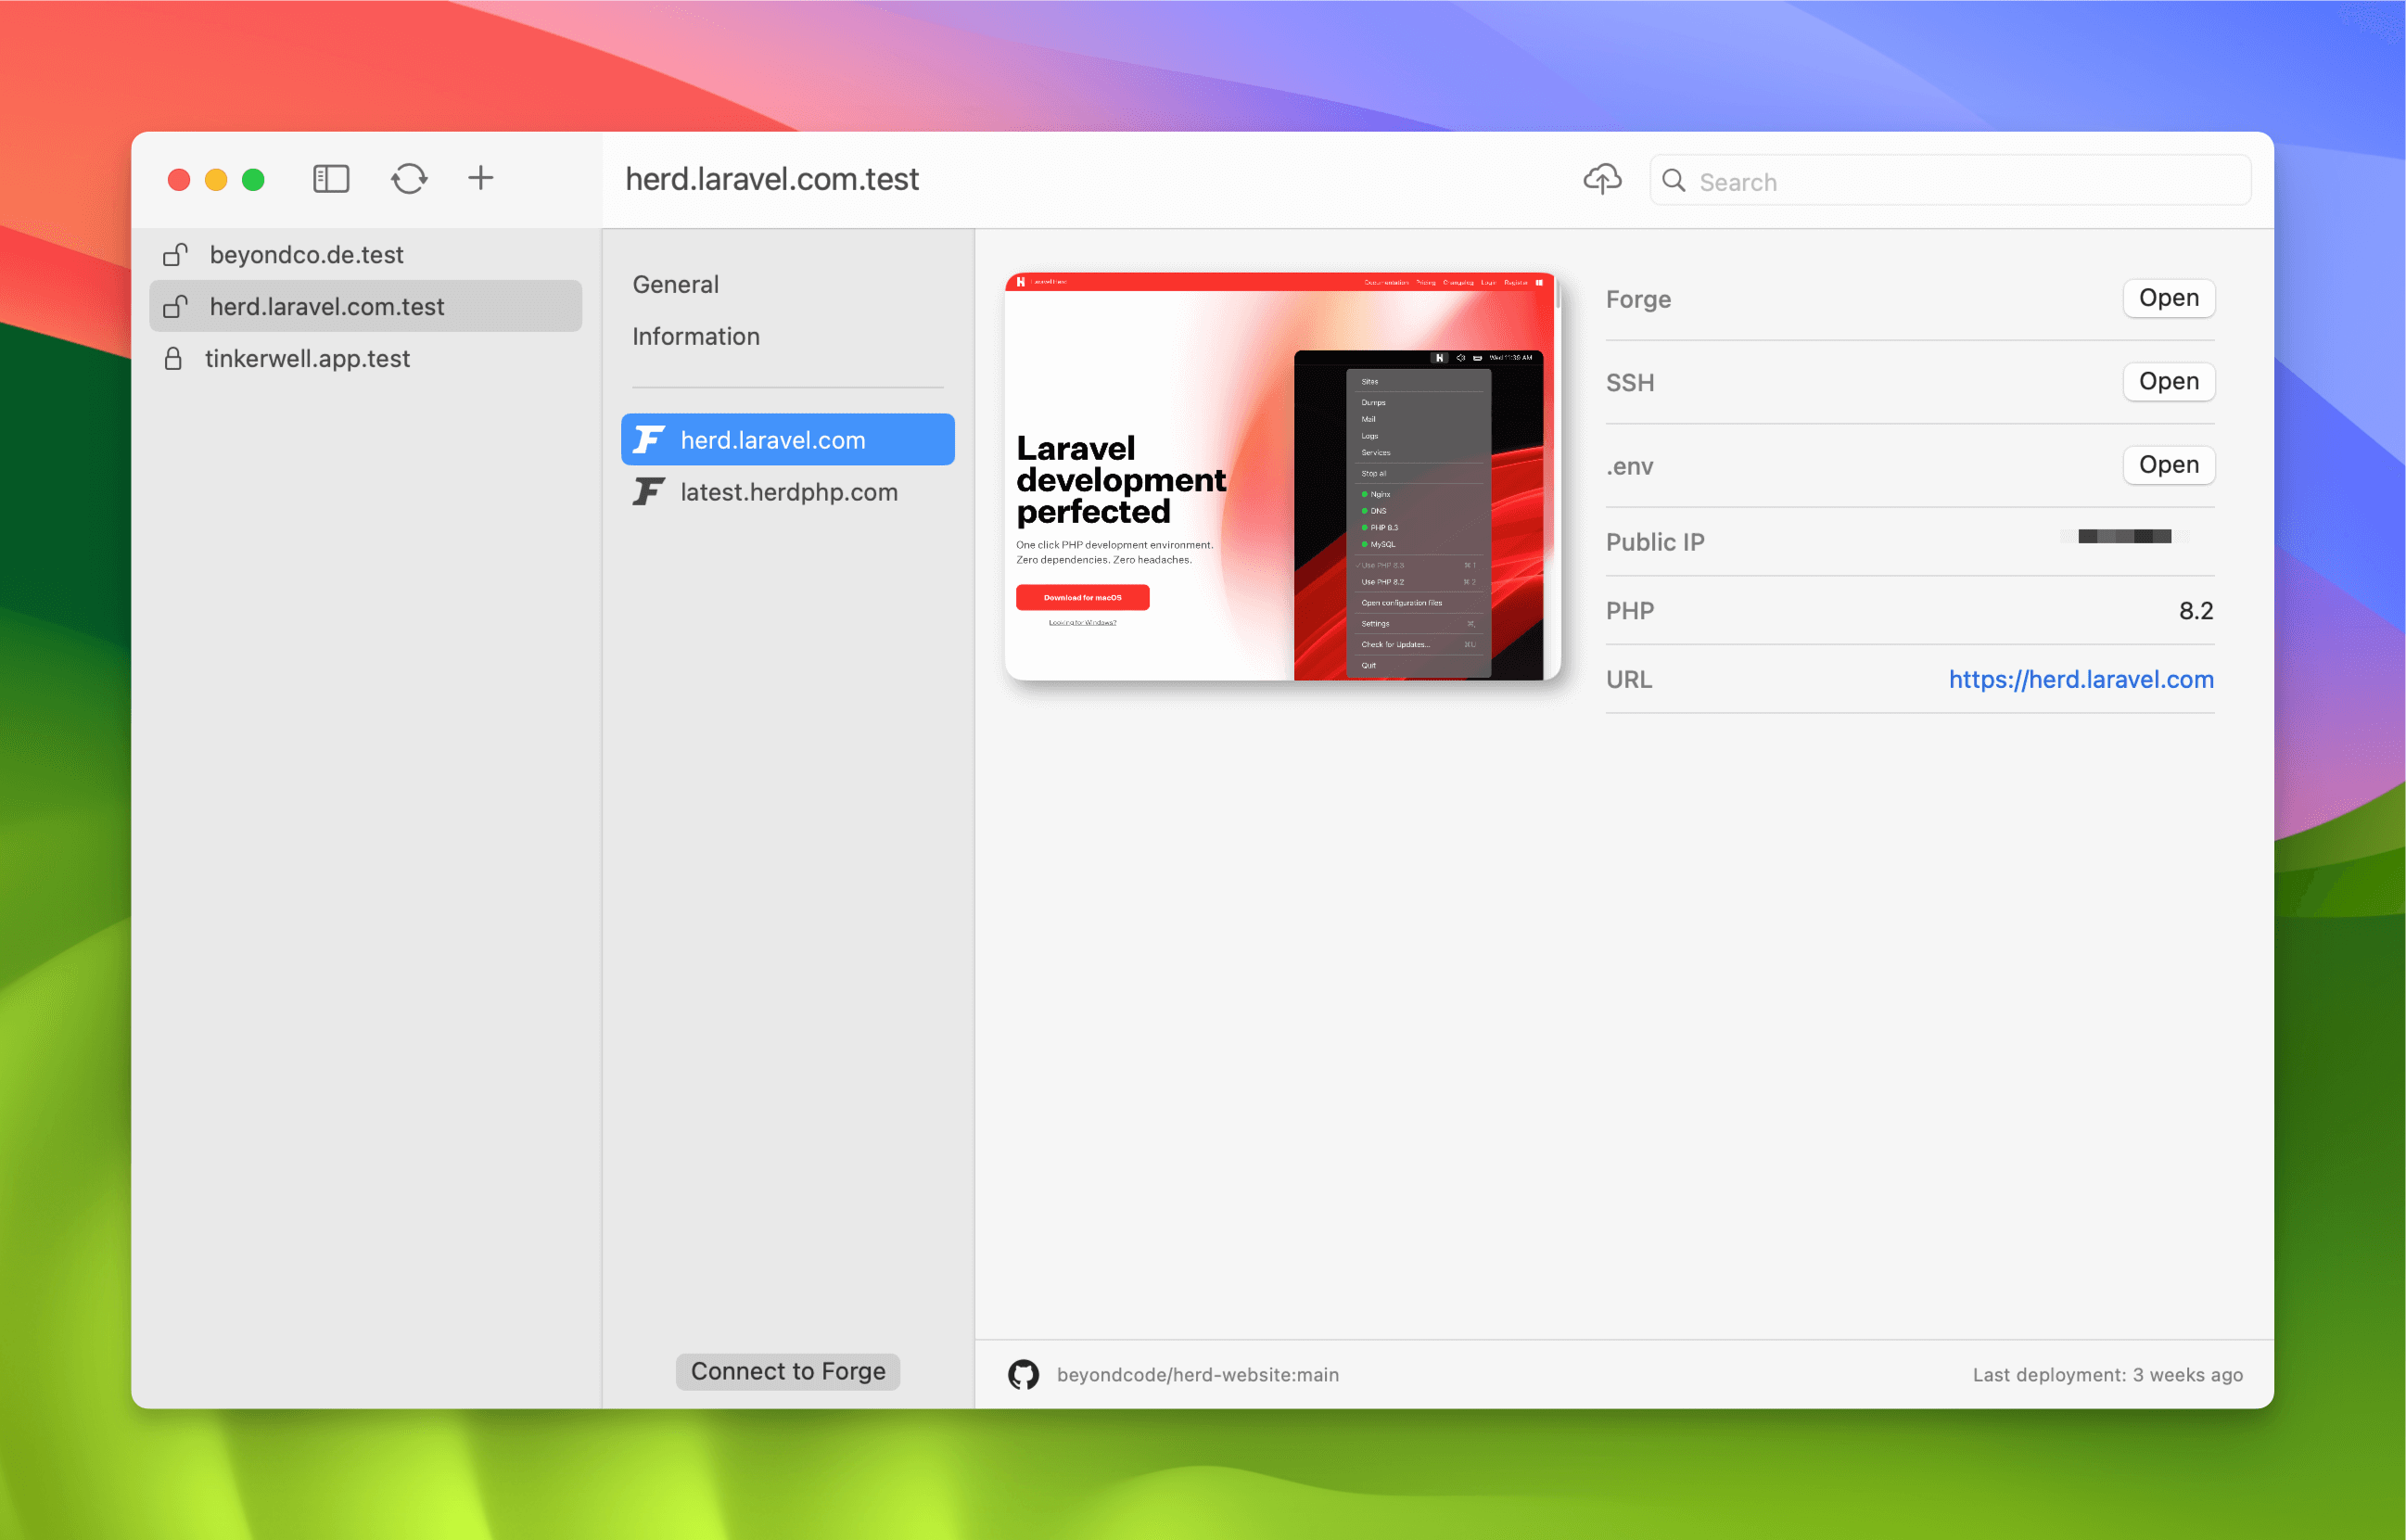Select the latest.herdphp.com site
Viewport: 2406px width, 1540px height.
click(x=788, y=491)
